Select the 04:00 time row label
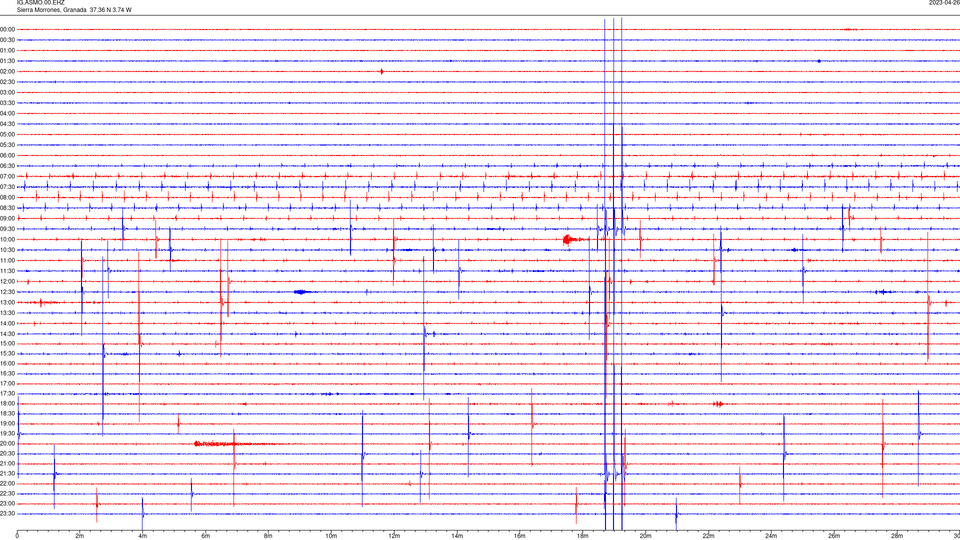 tap(8, 113)
